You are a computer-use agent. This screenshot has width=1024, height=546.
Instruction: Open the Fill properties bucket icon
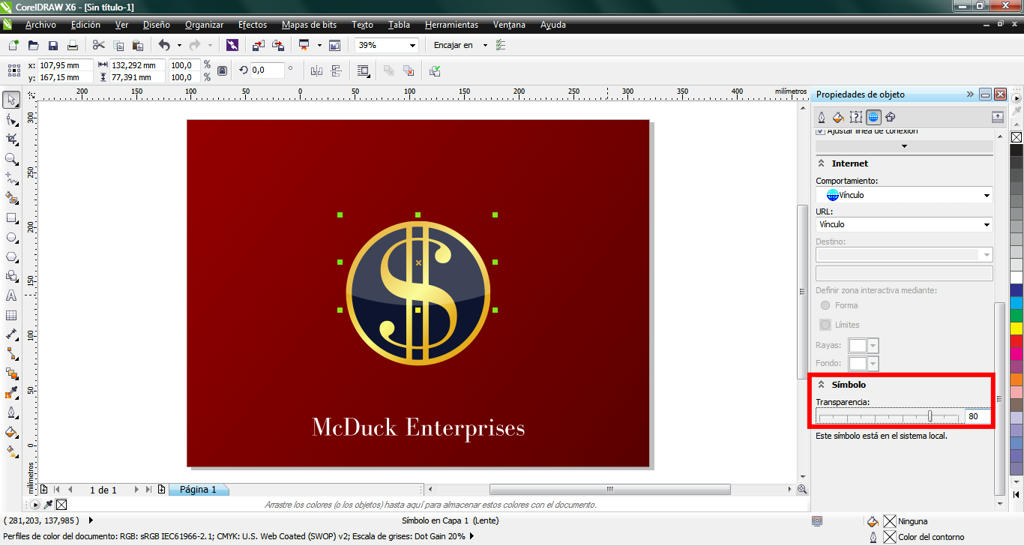point(838,117)
